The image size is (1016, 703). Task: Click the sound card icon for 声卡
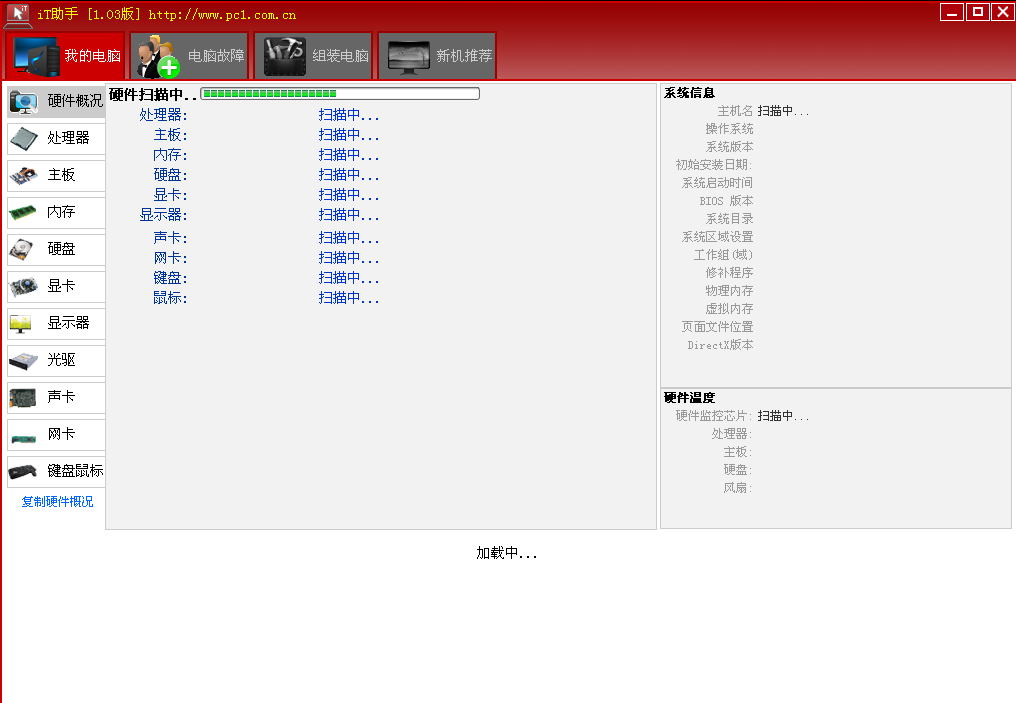(x=23, y=398)
